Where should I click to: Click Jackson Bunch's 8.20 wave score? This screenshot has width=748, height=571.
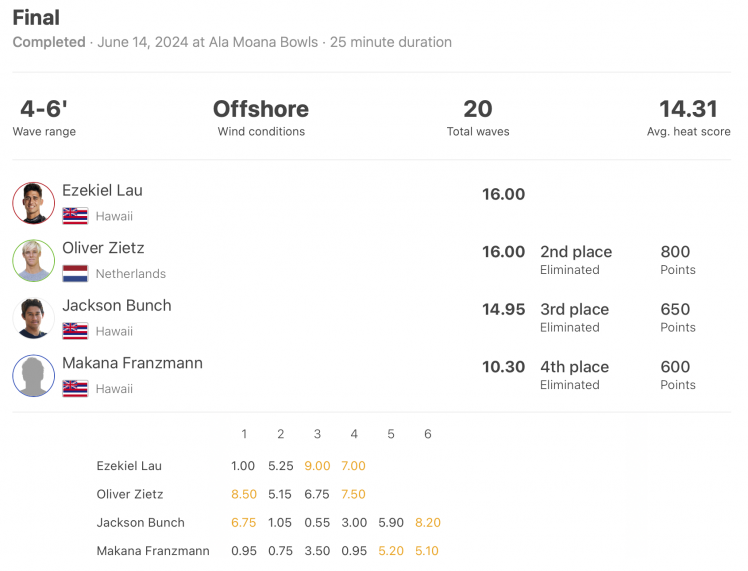(x=427, y=522)
